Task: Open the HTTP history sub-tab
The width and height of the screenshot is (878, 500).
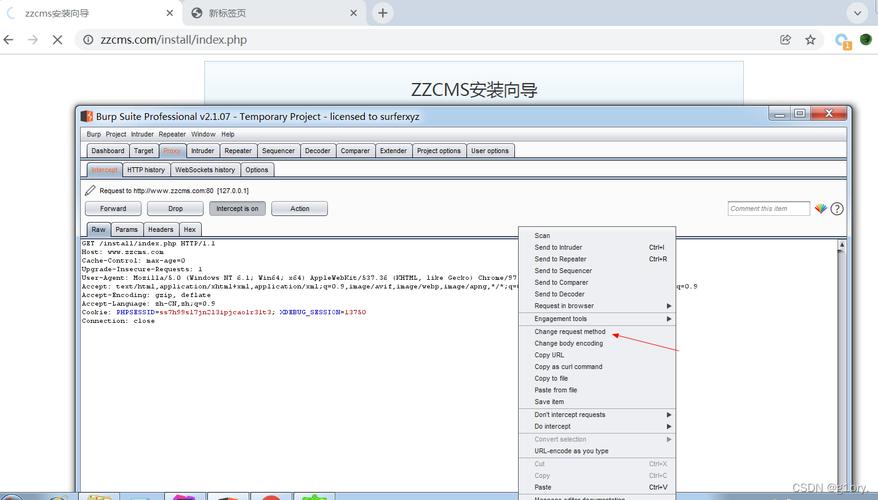Action: tap(146, 170)
